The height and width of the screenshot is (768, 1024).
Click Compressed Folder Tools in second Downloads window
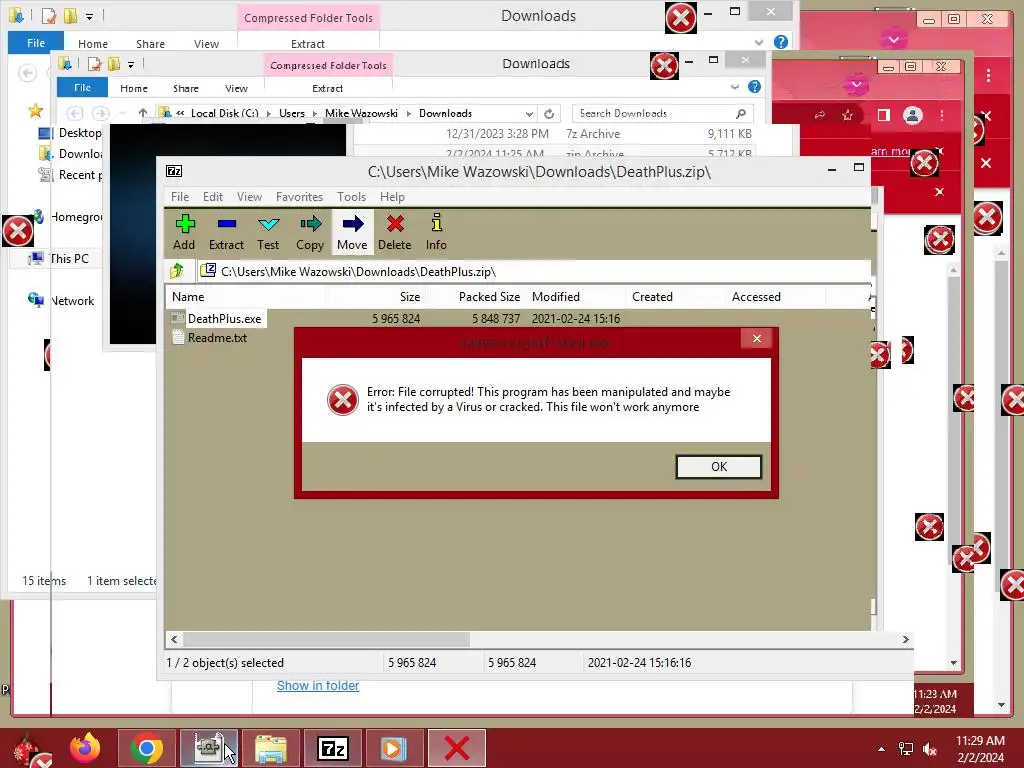pyautogui.click(x=328, y=65)
